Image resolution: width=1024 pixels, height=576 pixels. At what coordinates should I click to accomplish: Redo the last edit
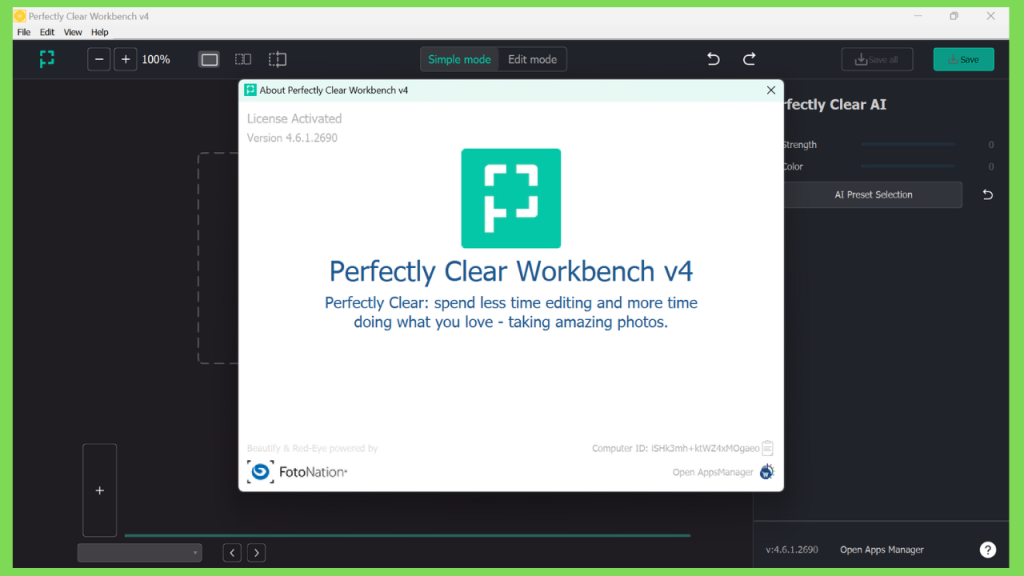[x=749, y=59]
